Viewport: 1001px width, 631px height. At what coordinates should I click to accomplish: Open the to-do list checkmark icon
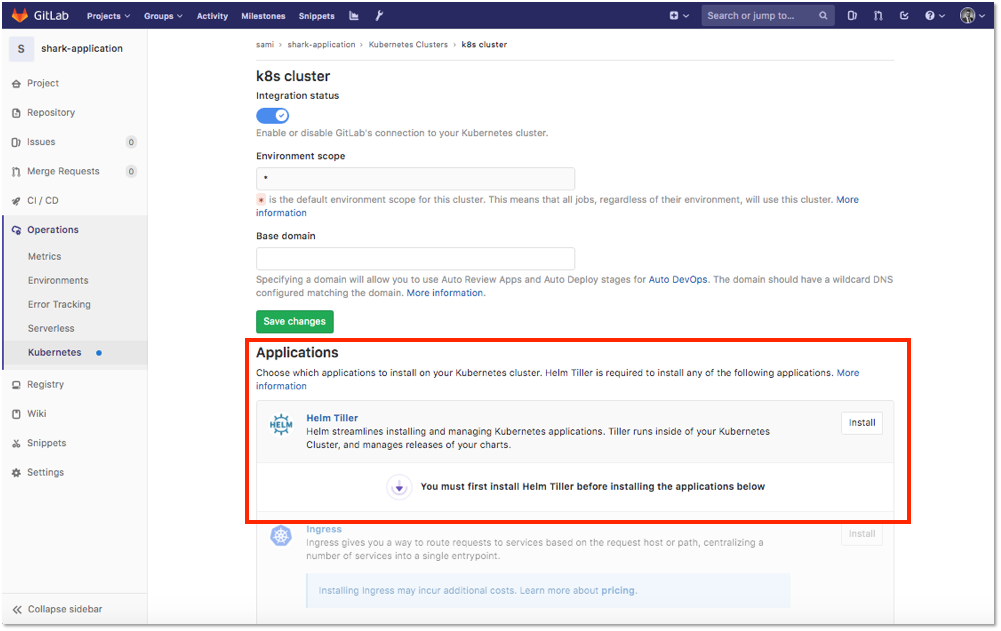click(x=904, y=16)
